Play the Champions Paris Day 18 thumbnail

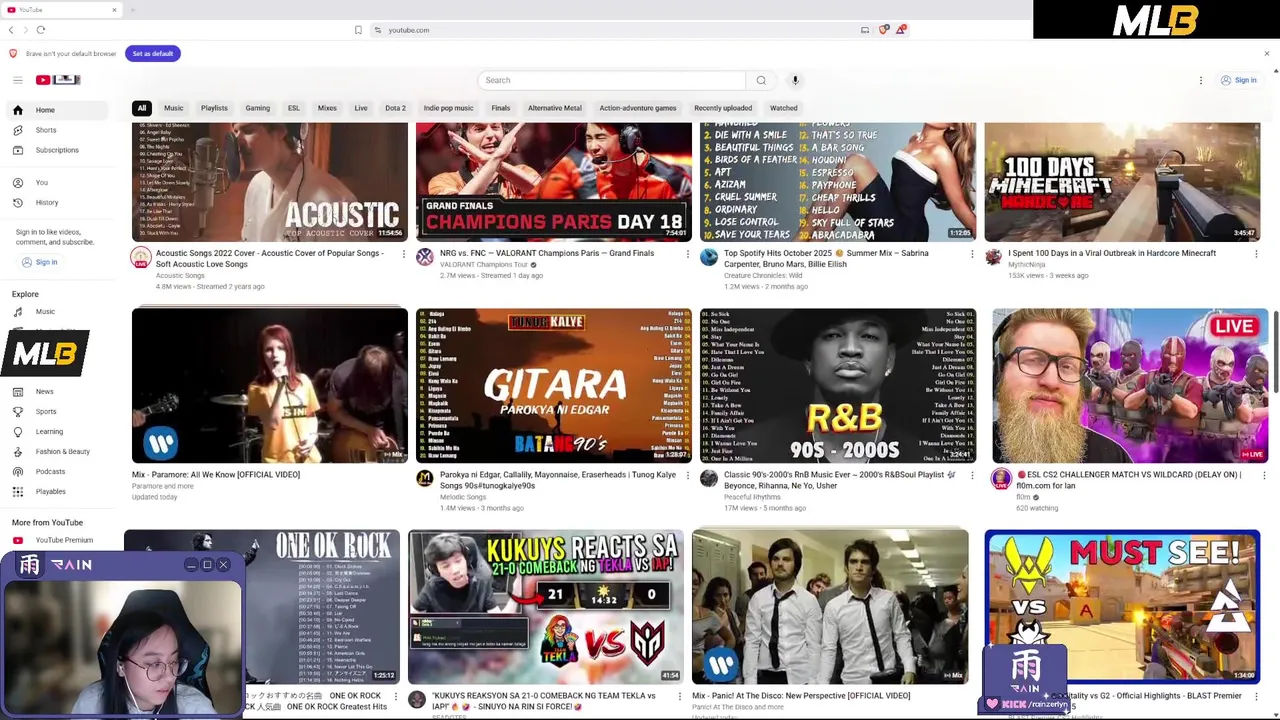pyautogui.click(x=554, y=182)
